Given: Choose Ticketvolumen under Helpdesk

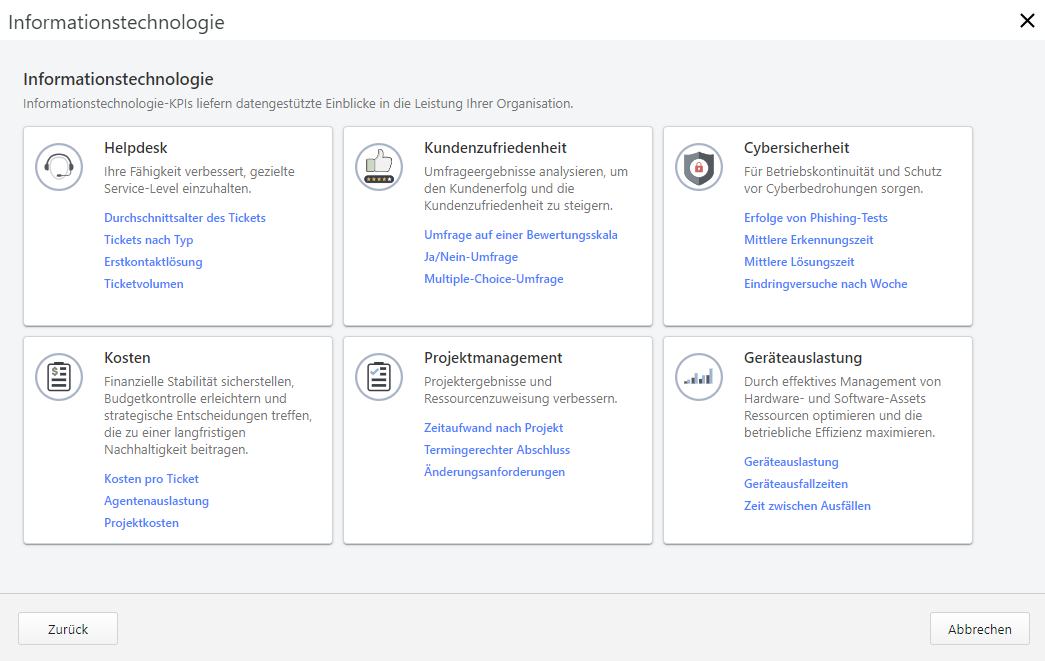Looking at the screenshot, I should pyautogui.click(x=144, y=283).
